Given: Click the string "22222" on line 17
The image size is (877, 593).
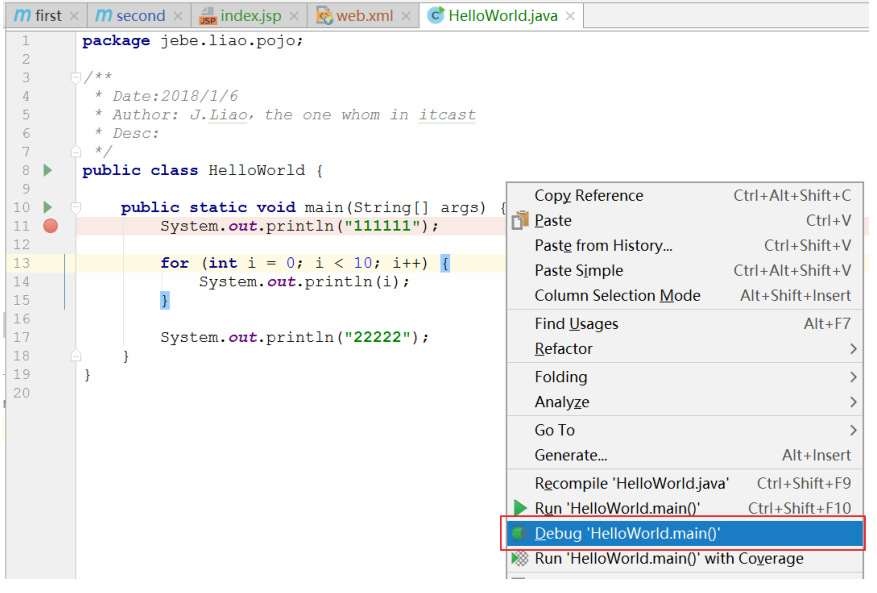Looking at the screenshot, I should click(378, 337).
